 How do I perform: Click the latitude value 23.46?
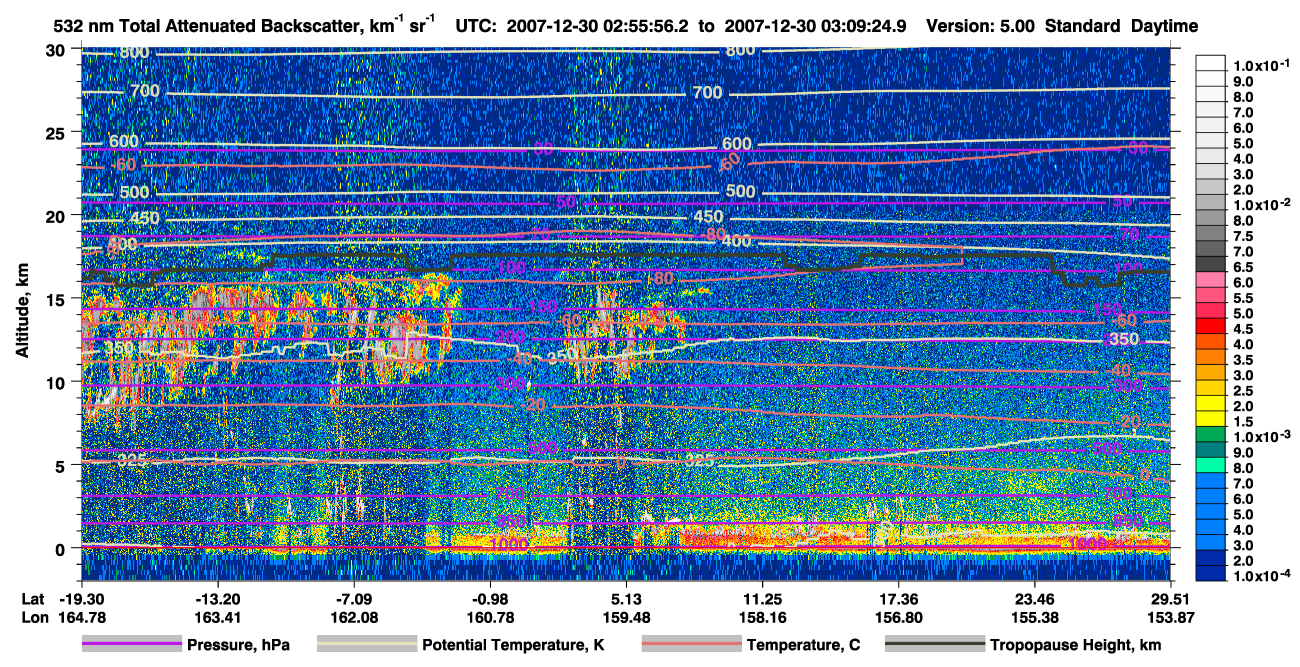pos(1035,597)
